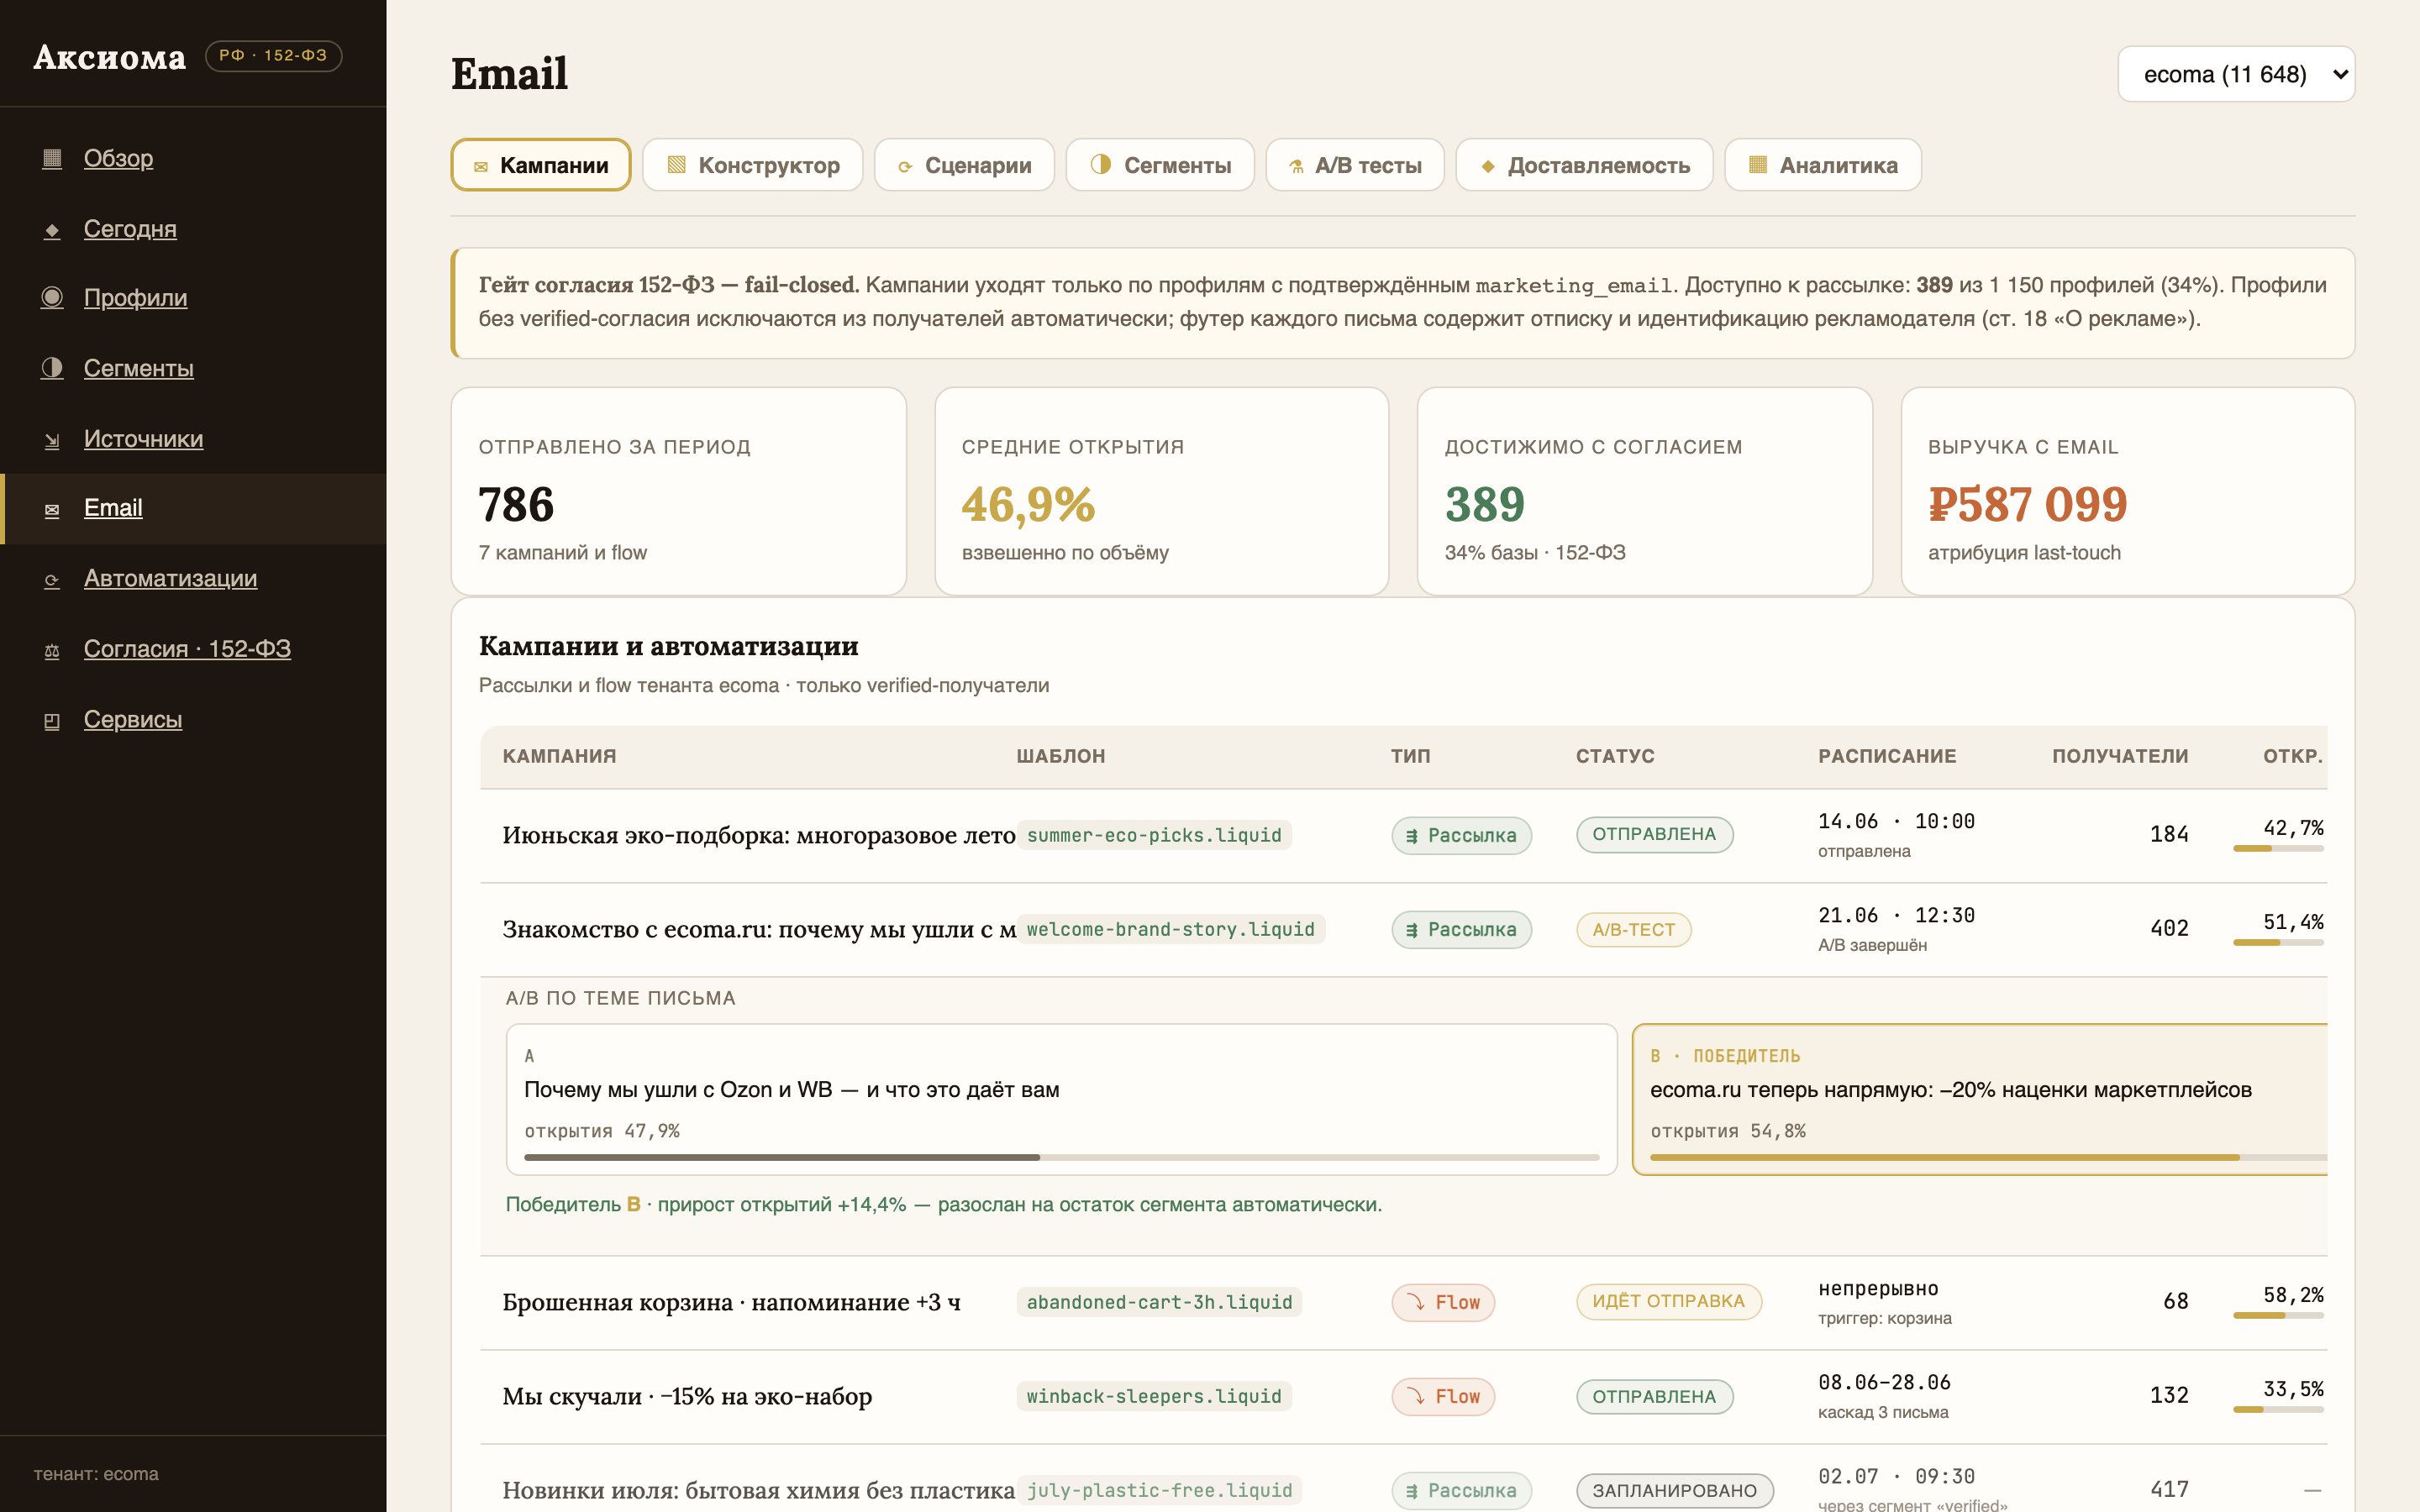
Task: Click the ЗАПЛАНИРОВАНО status badge
Action: pyautogui.click(x=1674, y=1491)
